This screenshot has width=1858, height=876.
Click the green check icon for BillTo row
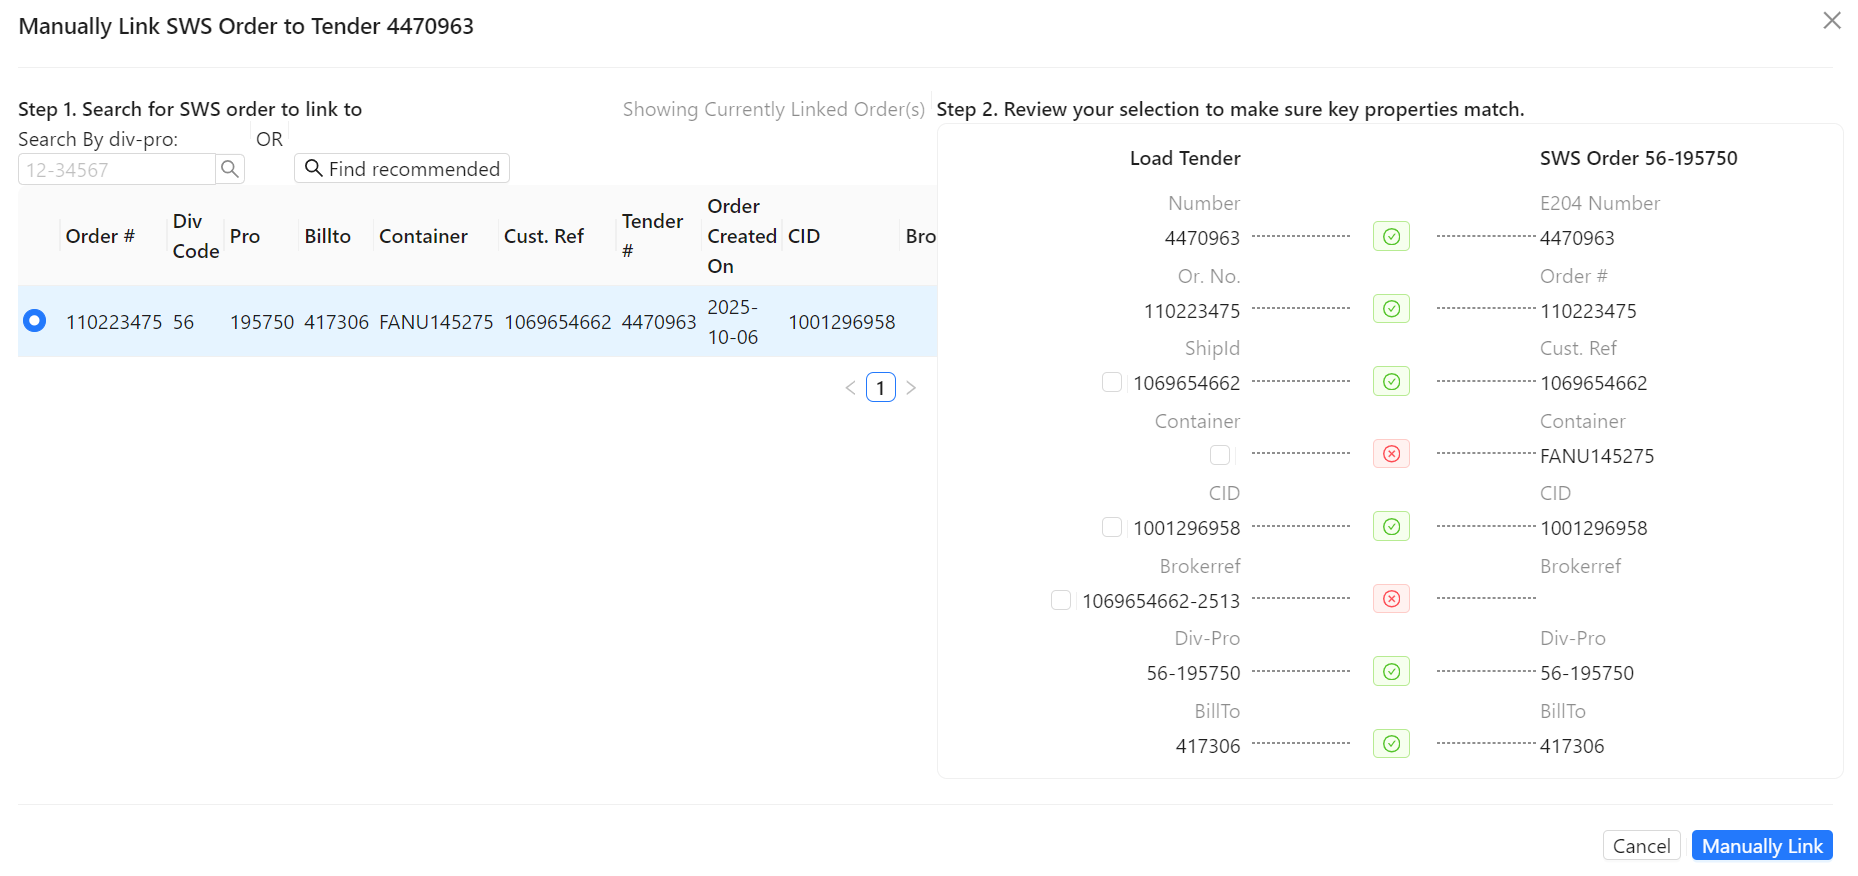(1391, 744)
